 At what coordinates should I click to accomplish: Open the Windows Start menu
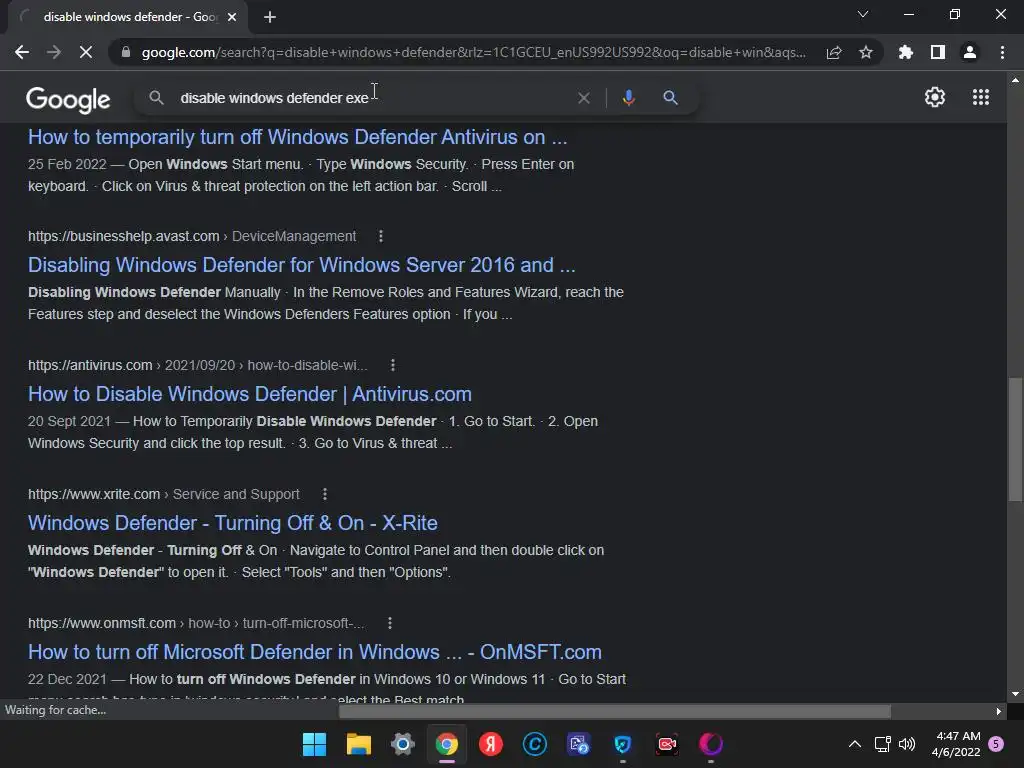(314, 744)
